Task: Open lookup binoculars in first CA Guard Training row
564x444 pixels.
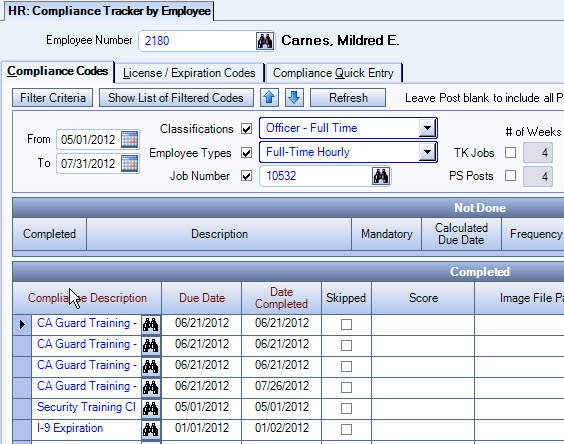Action: [x=151, y=325]
